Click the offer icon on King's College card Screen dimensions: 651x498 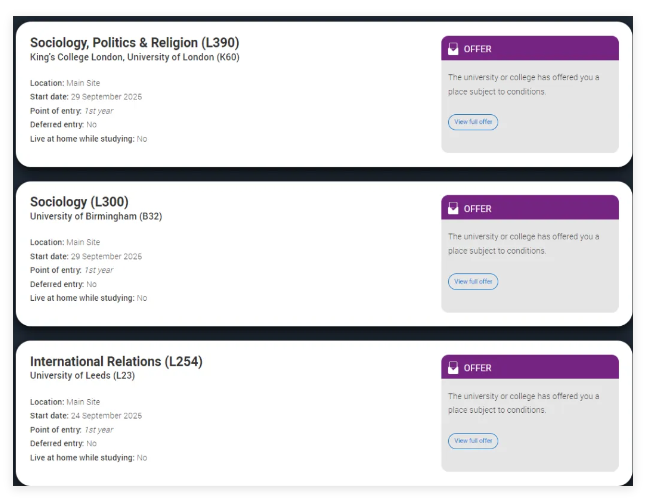tap(455, 49)
